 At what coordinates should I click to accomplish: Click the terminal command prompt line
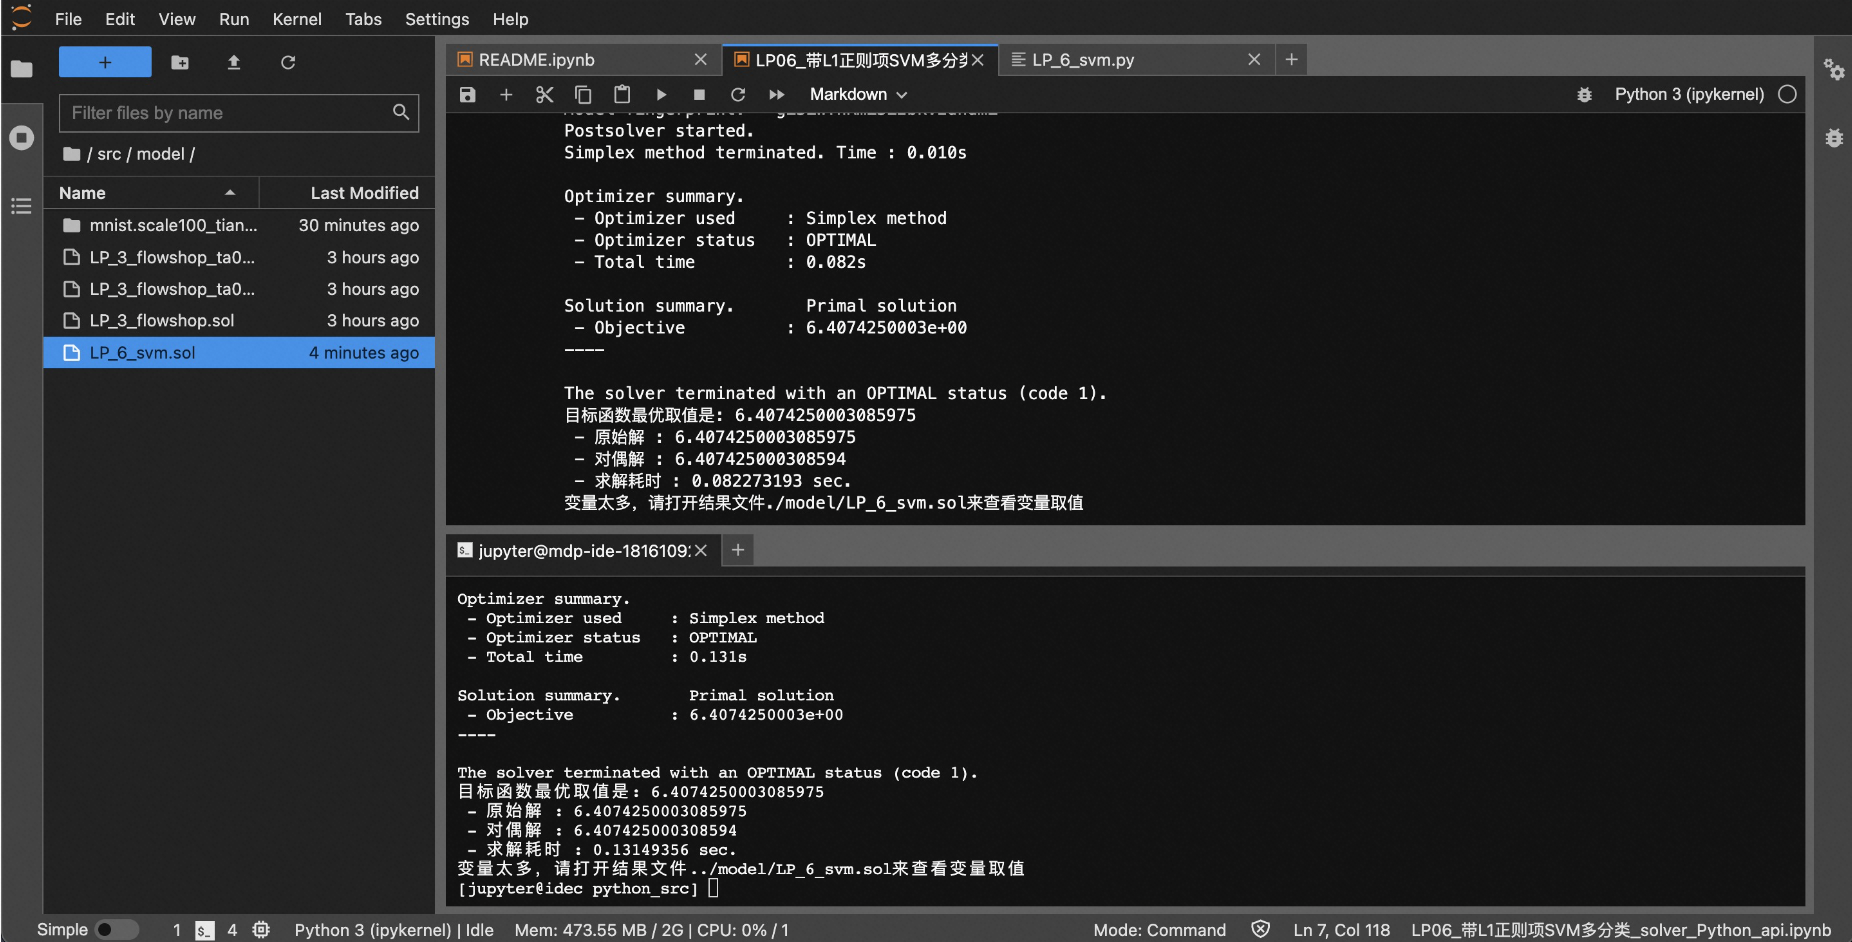588,889
